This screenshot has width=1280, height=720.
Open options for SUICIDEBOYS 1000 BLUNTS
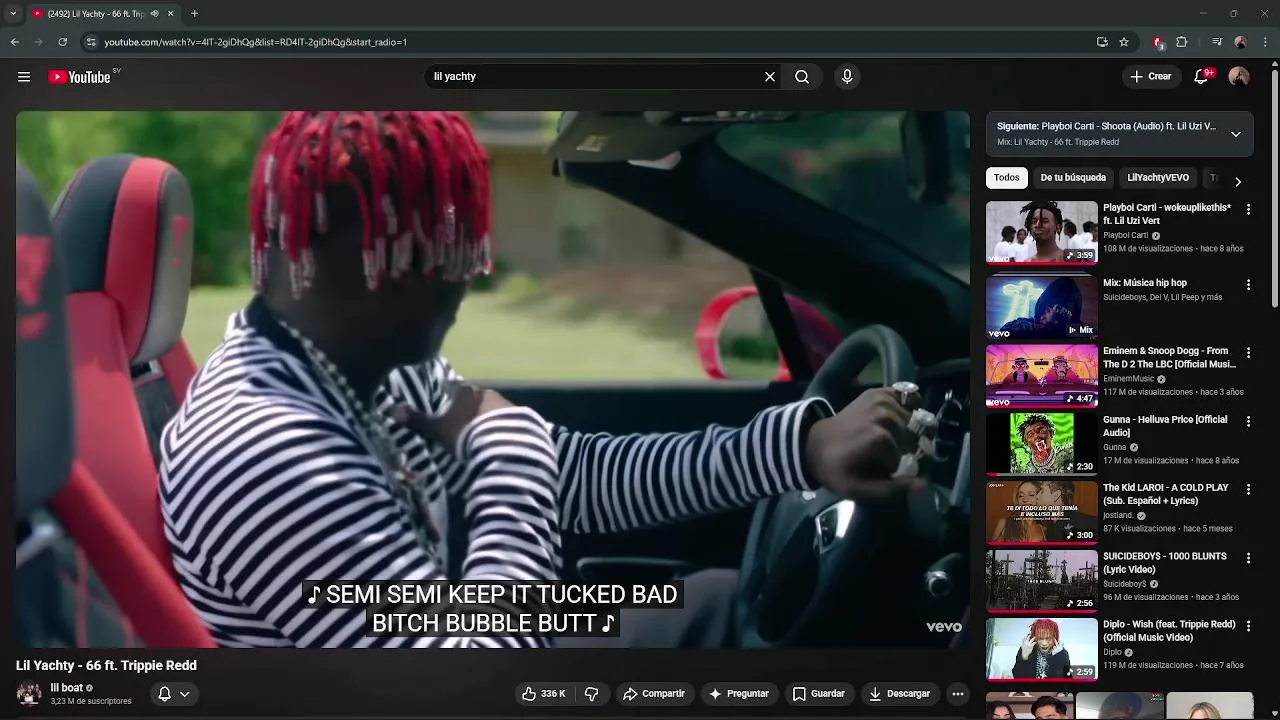1248,557
